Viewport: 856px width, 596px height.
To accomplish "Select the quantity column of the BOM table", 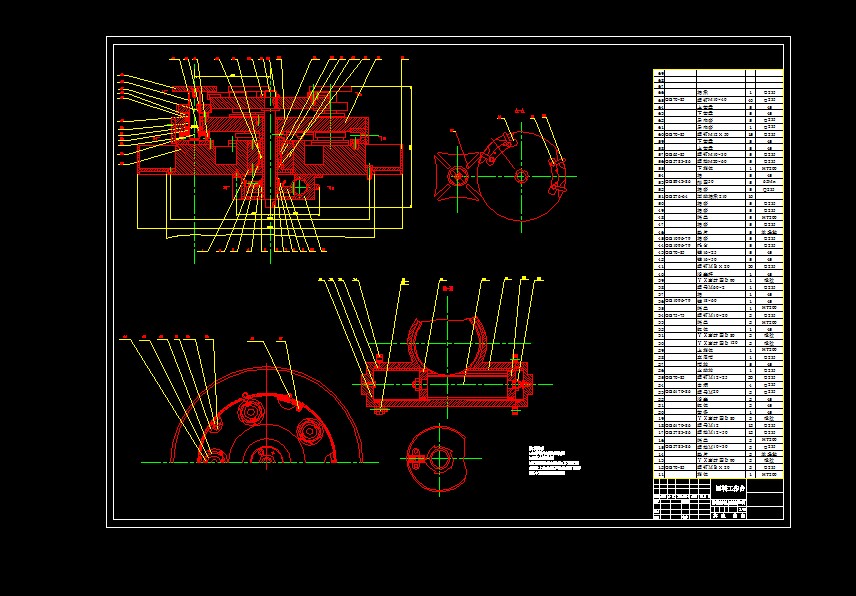I will click(744, 250).
